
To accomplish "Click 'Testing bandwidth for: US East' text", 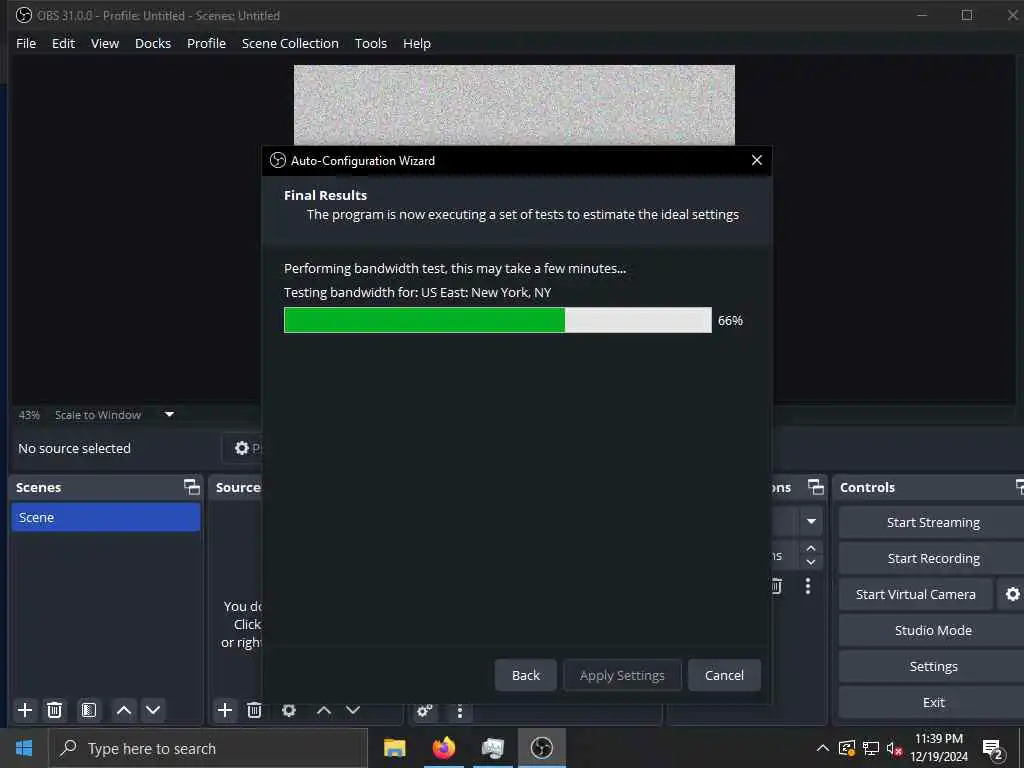I will pyautogui.click(x=417, y=293).
